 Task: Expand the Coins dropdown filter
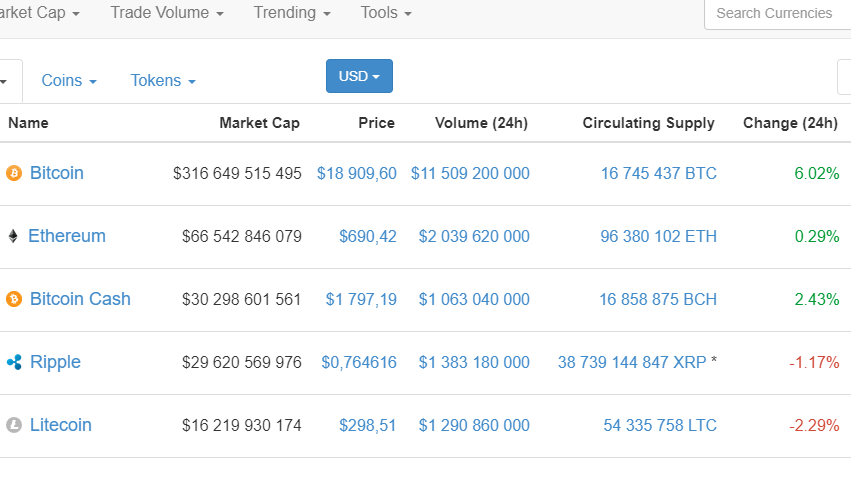69,80
